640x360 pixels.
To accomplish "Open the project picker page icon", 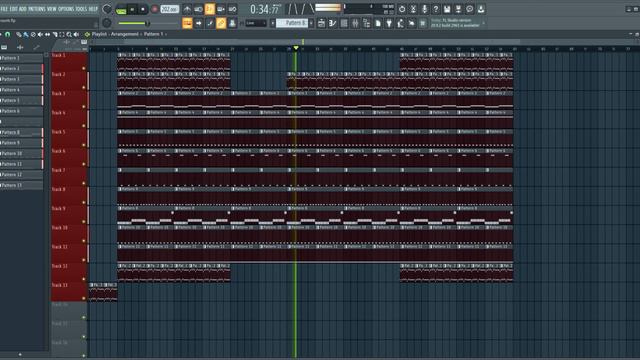I will (x=378, y=23).
